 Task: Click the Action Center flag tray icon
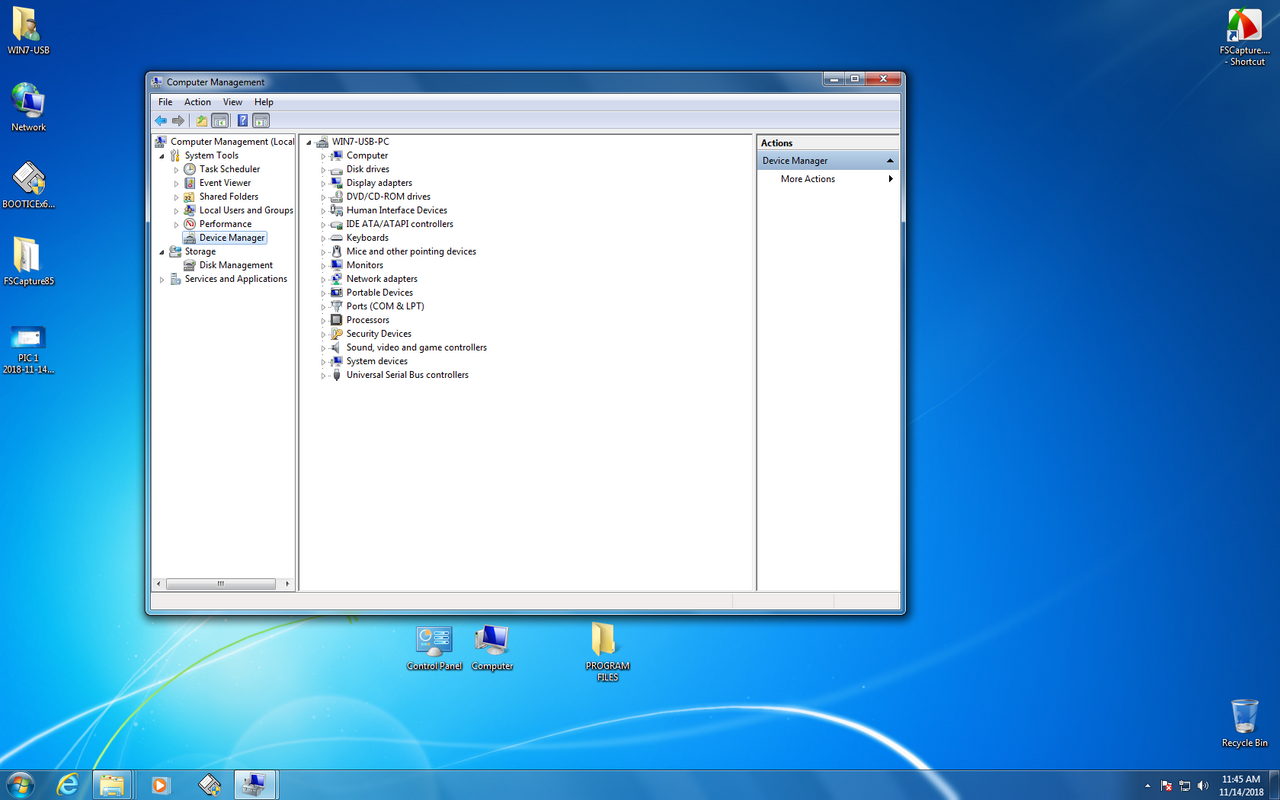coord(1166,785)
